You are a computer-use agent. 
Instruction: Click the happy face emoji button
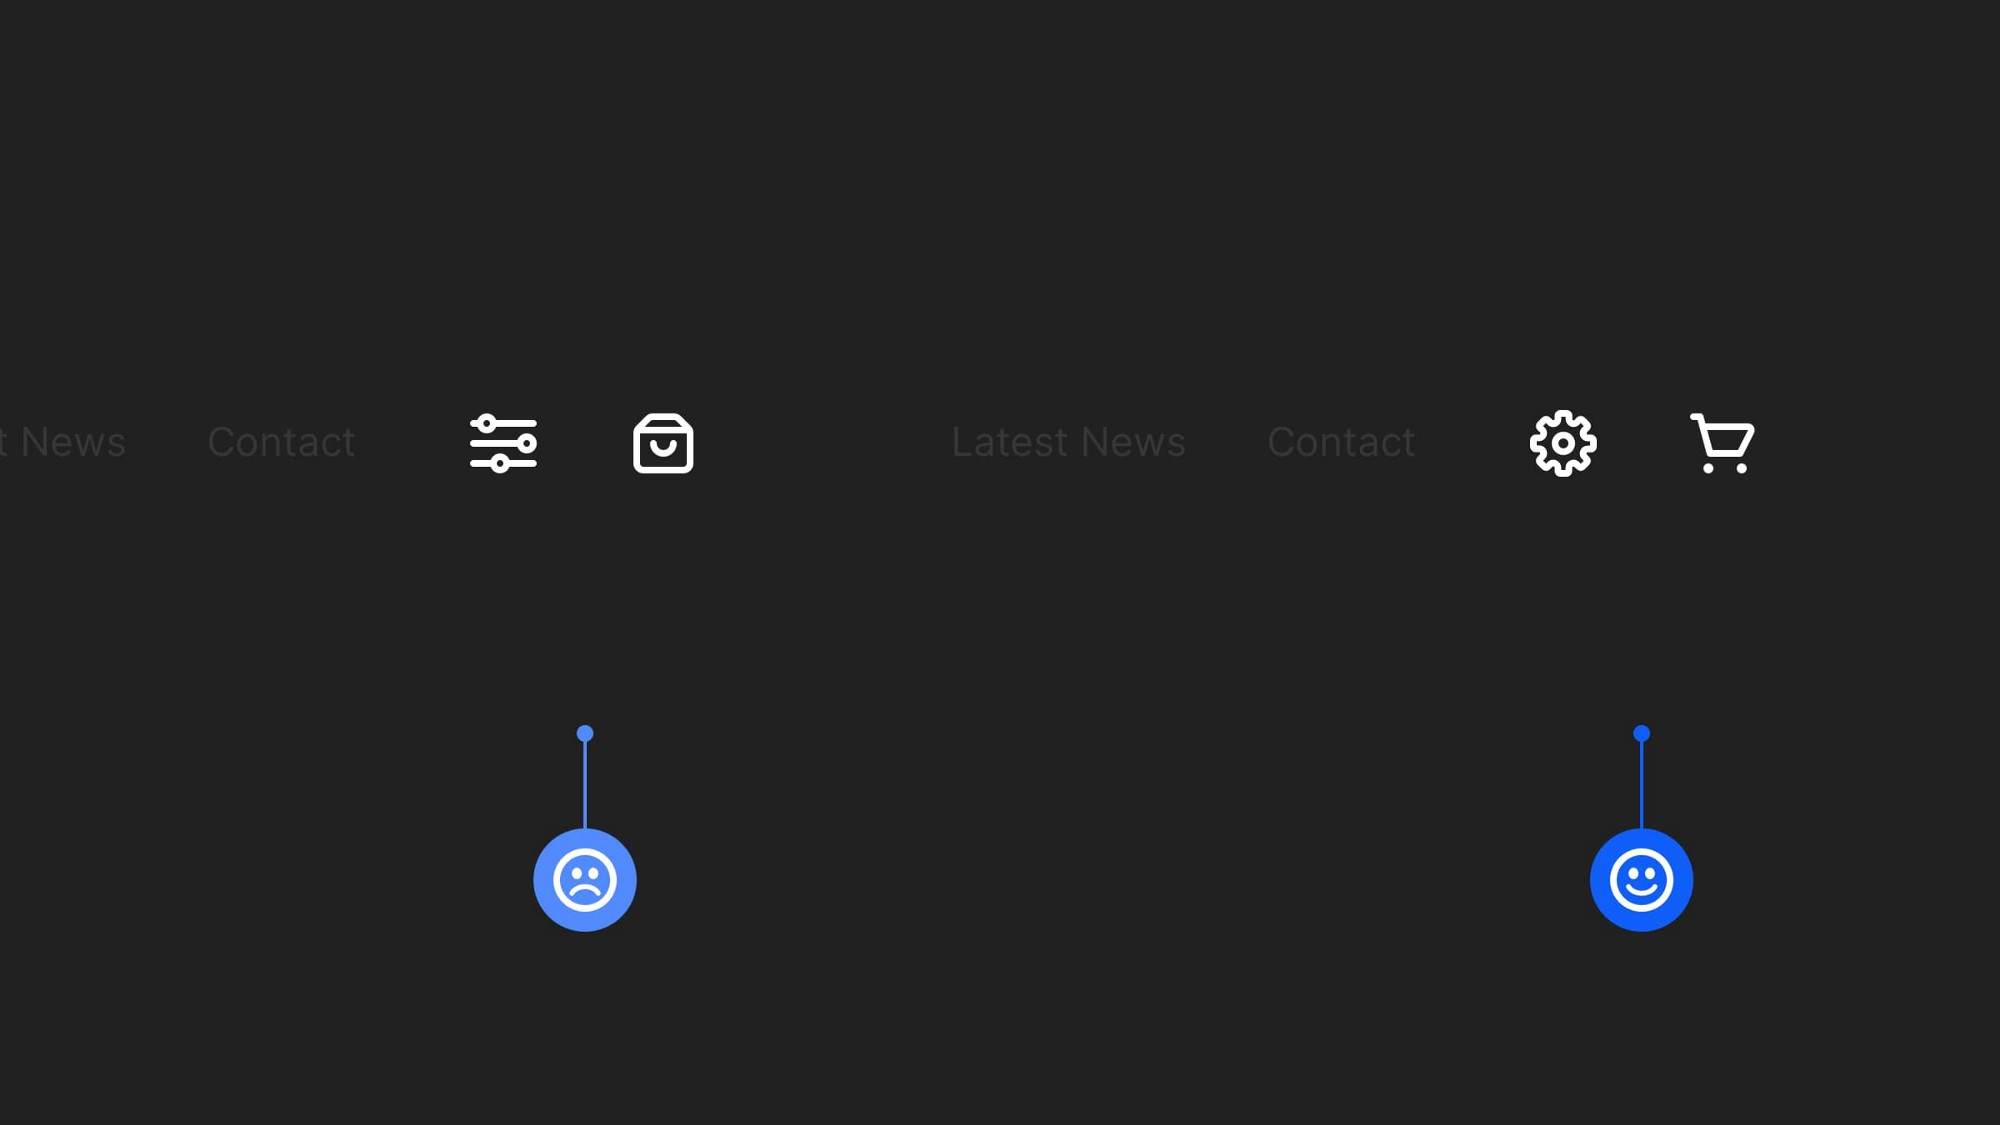1641,879
